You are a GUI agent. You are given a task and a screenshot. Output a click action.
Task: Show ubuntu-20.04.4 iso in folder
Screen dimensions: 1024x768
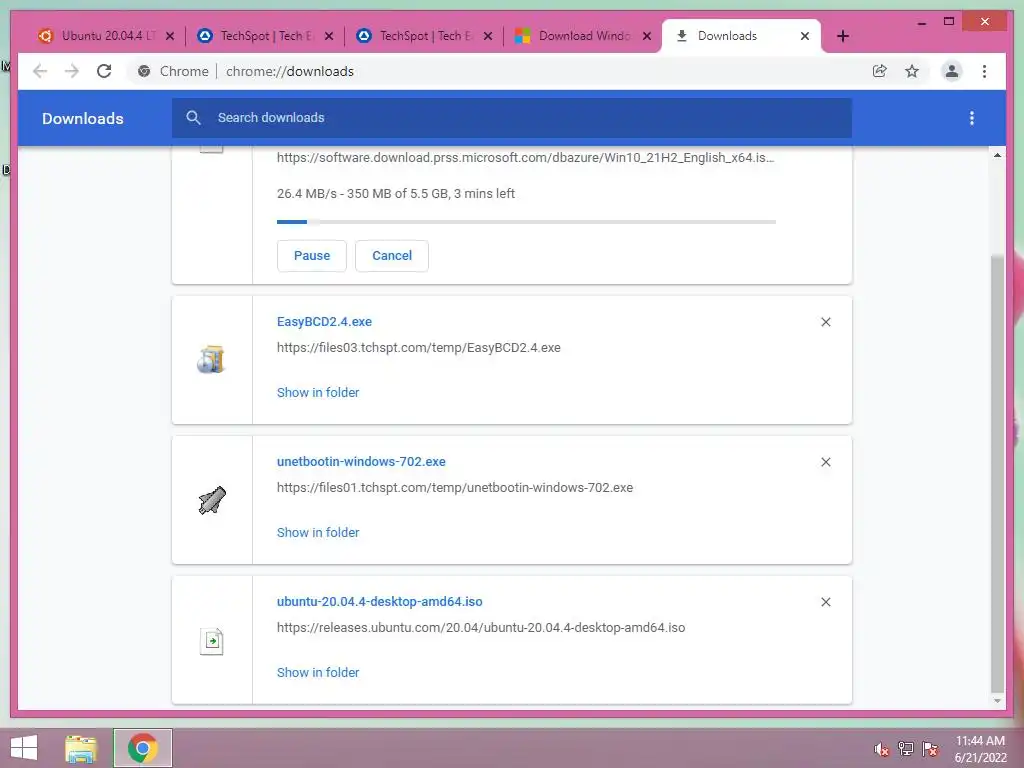318,673
